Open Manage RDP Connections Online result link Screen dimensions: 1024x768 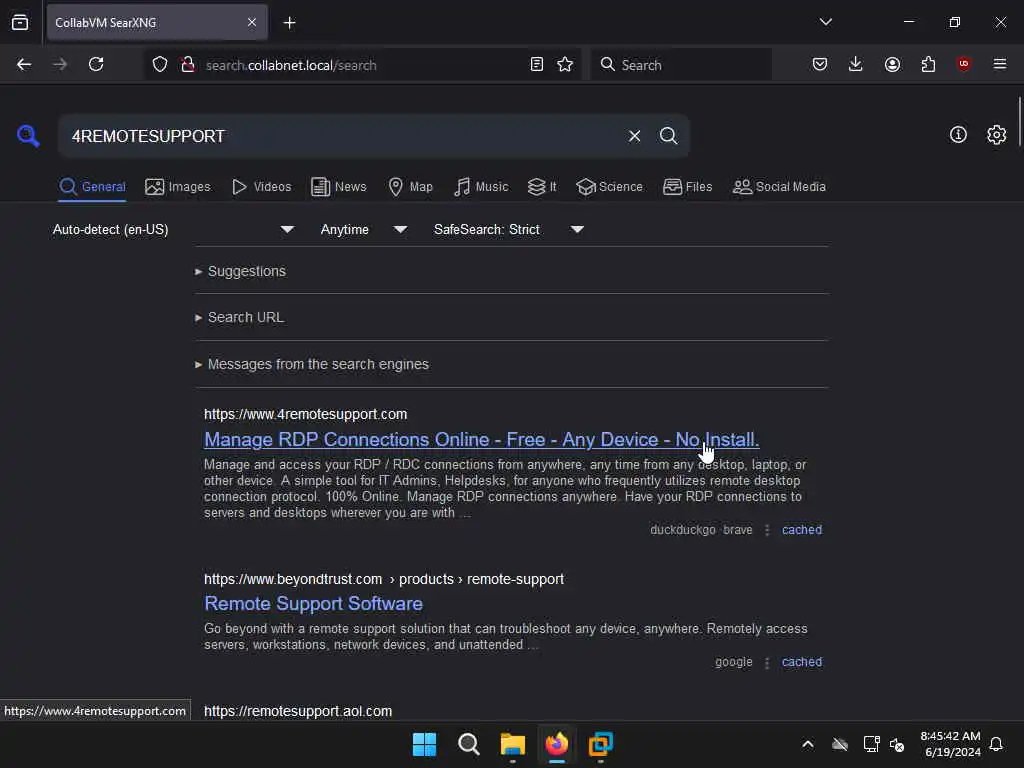pyautogui.click(x=481, y=440)
